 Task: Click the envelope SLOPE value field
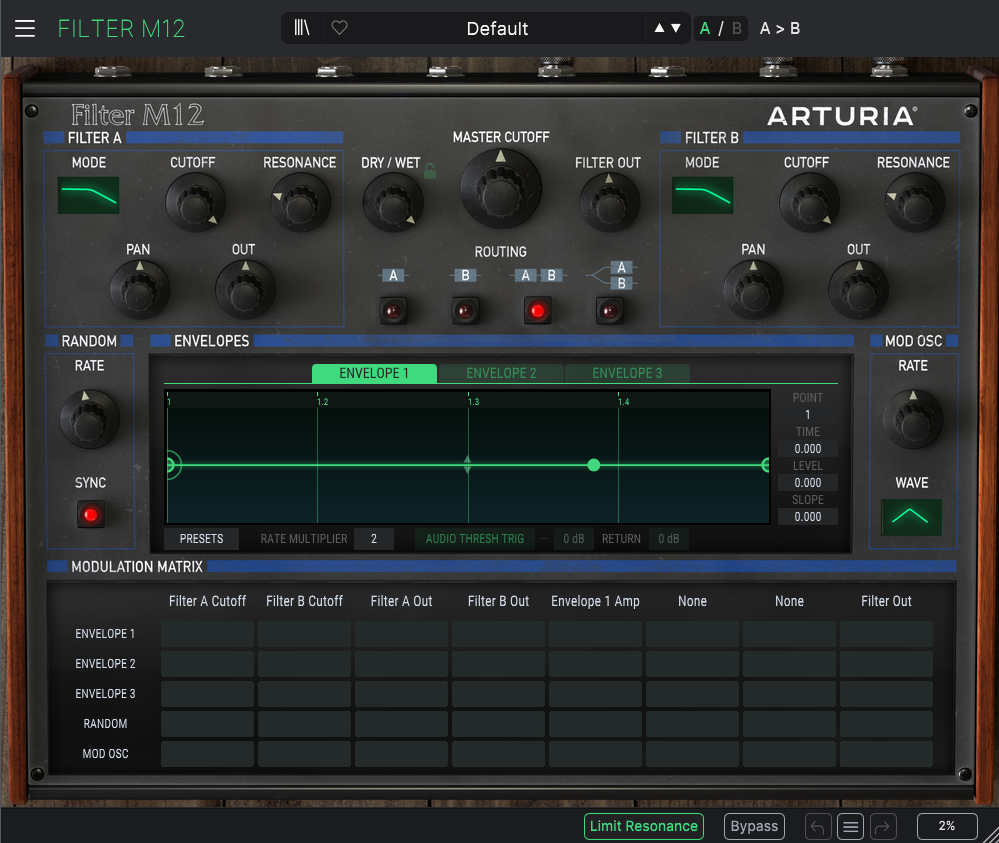(808, 517)
